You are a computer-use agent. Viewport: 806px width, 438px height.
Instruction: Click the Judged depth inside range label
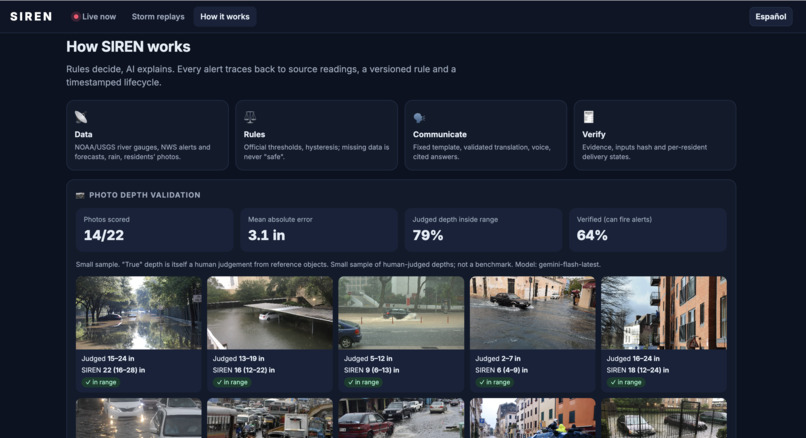click(455, 220)
